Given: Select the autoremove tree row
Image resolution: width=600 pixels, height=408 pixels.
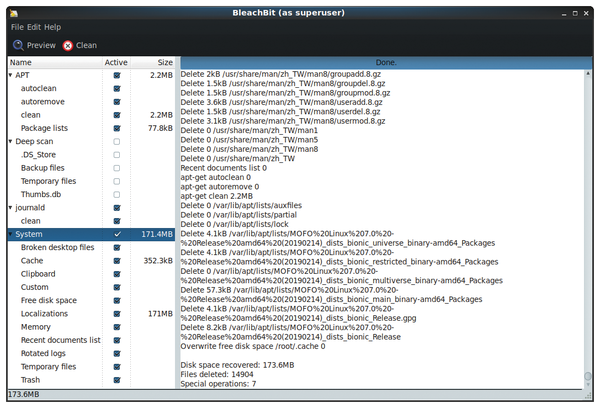Looking at the screenshot, I should click(x=91, y=102).
